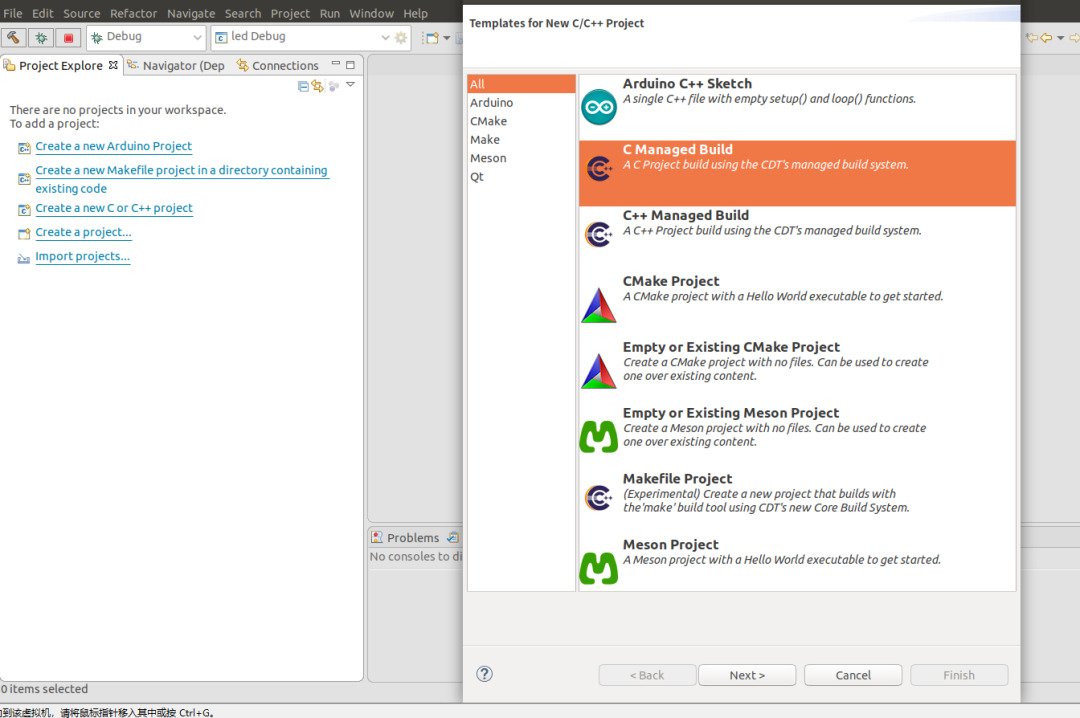The width and height of the screenshot is (1080, 718).
Task: Click 'Create a new Arduino Project' link
Action: tap(114, 146)
